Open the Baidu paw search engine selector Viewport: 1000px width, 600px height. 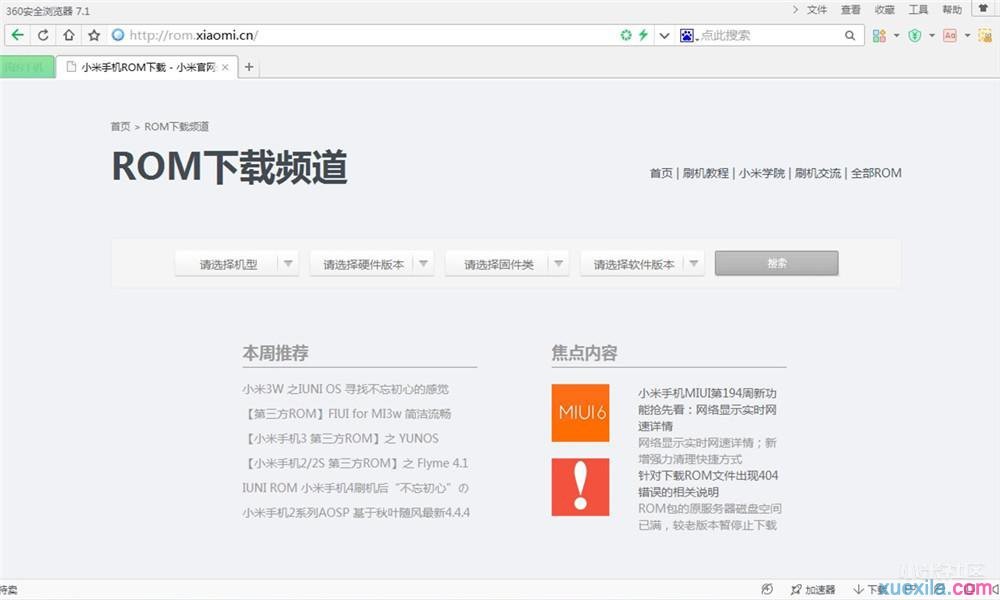pos(687,35)
